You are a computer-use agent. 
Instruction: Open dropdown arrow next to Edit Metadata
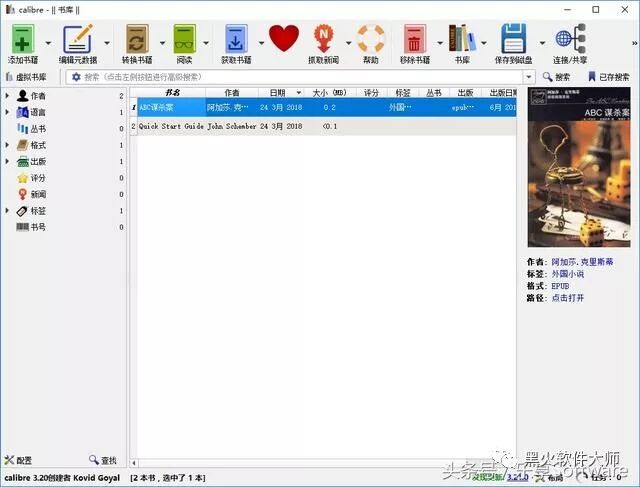107,42
